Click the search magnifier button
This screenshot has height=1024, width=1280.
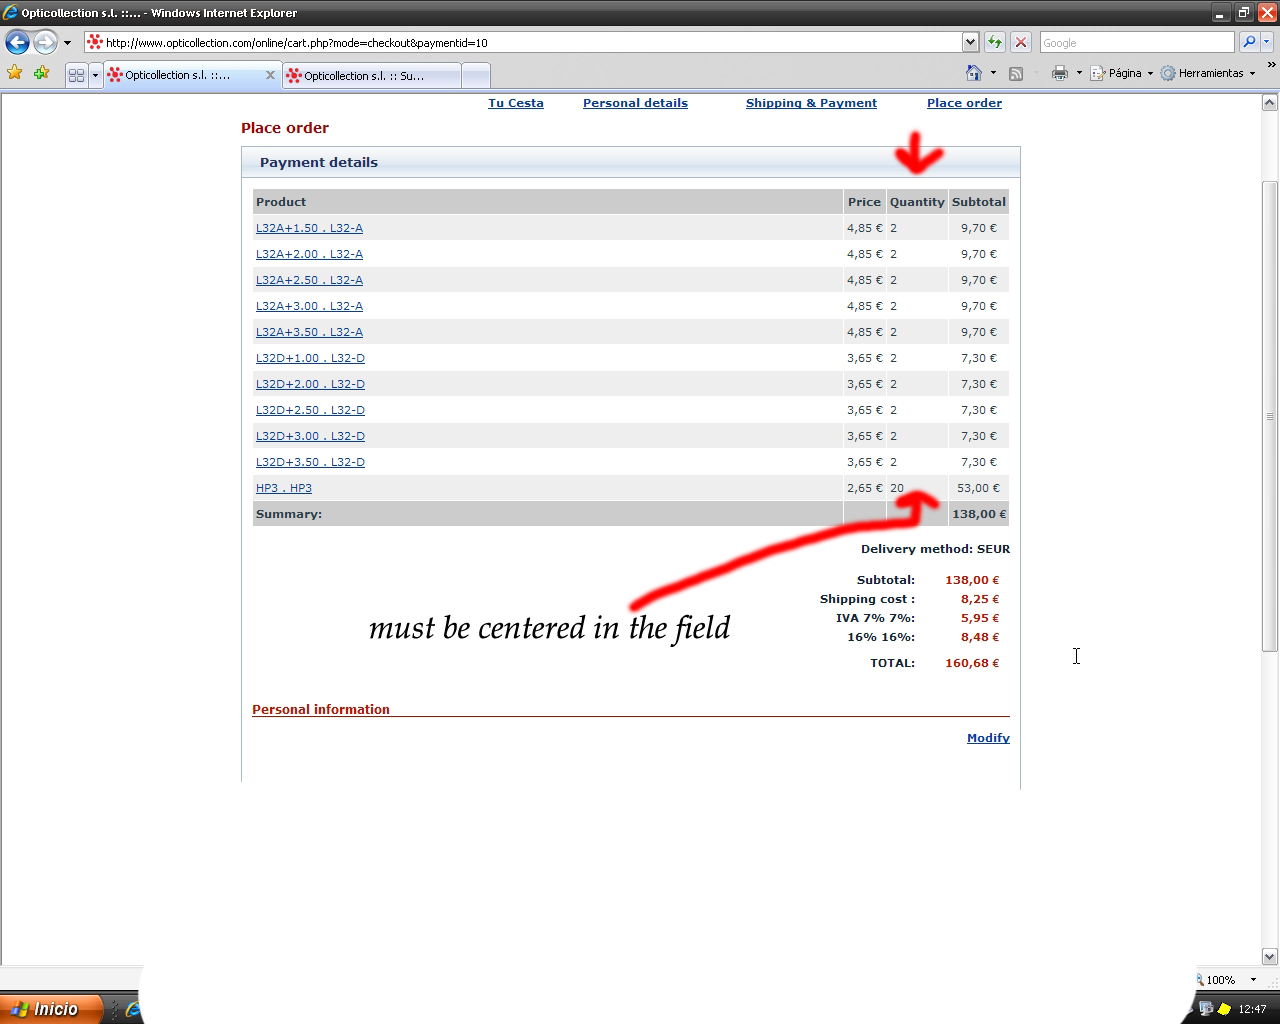[1249, 42]
